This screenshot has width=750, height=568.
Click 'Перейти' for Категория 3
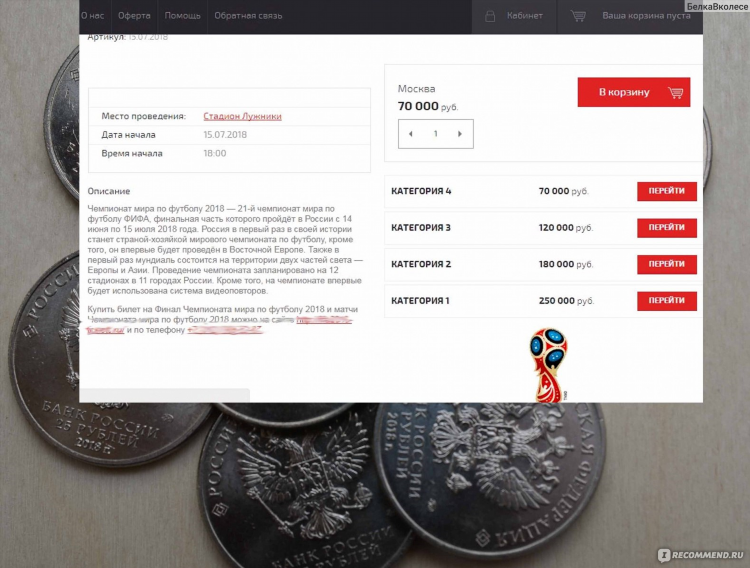tap(667, 228)
